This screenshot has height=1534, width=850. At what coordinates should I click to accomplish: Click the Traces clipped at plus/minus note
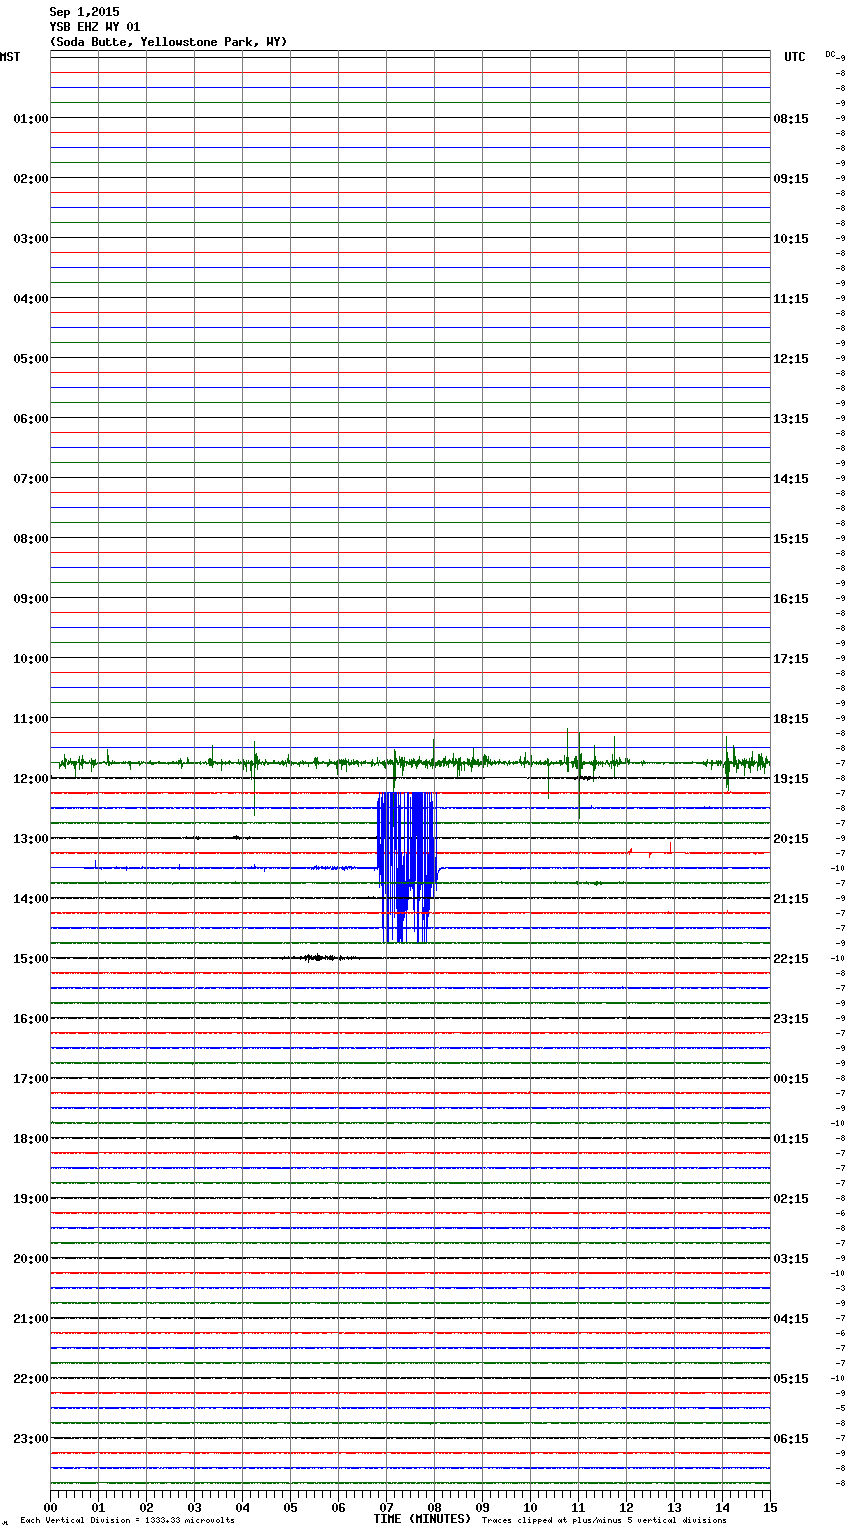pos(604,1521)
